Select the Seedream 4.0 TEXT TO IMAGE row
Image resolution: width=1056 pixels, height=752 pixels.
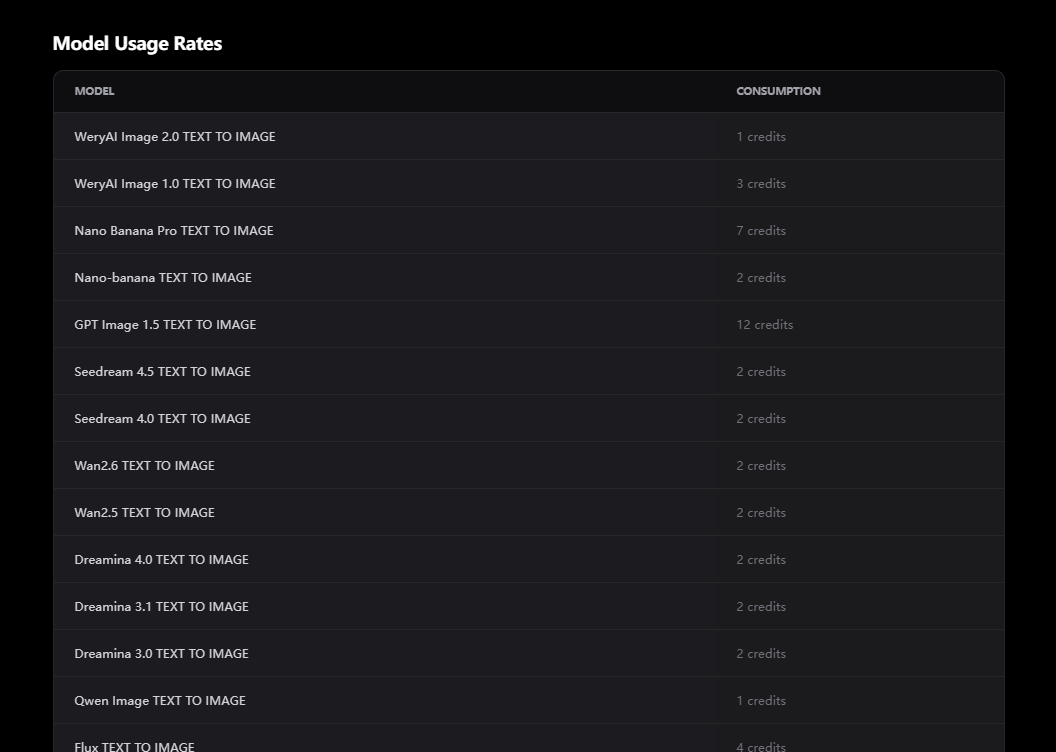[529, 419]
